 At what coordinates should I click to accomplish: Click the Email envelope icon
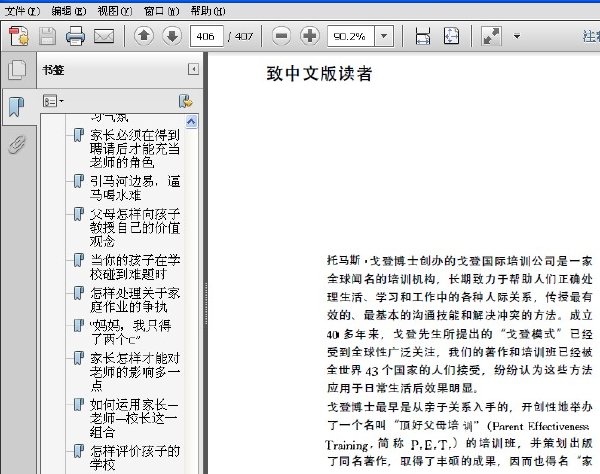coord(104,36)
